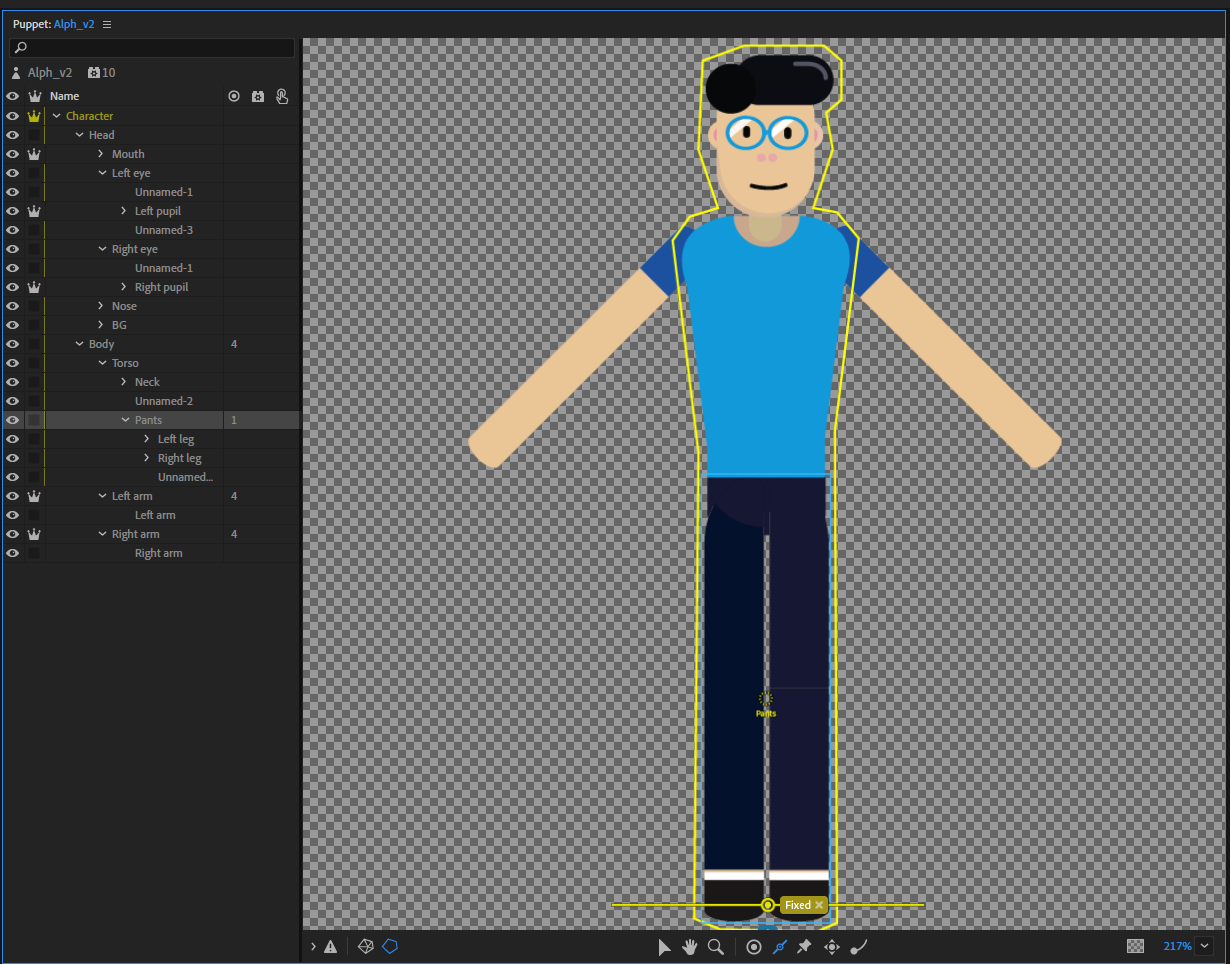Viewport: 1230px width, 964px height.
Task: Open the panel menu next to Alph_v2
Action: (x=106, y=24)
